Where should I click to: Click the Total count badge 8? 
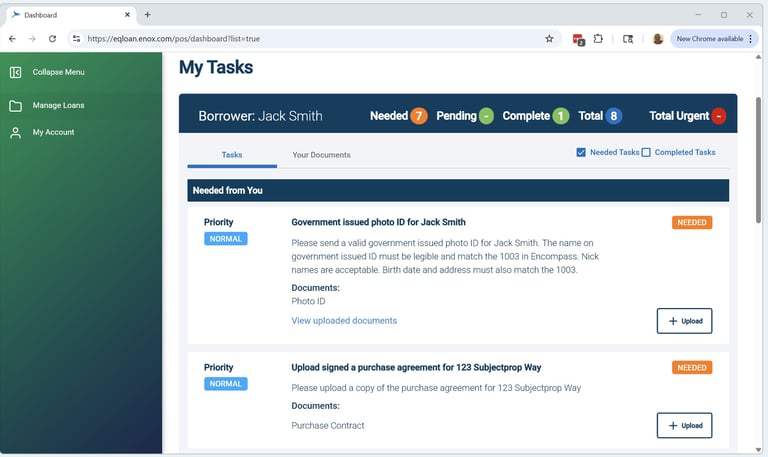[614, 116]
